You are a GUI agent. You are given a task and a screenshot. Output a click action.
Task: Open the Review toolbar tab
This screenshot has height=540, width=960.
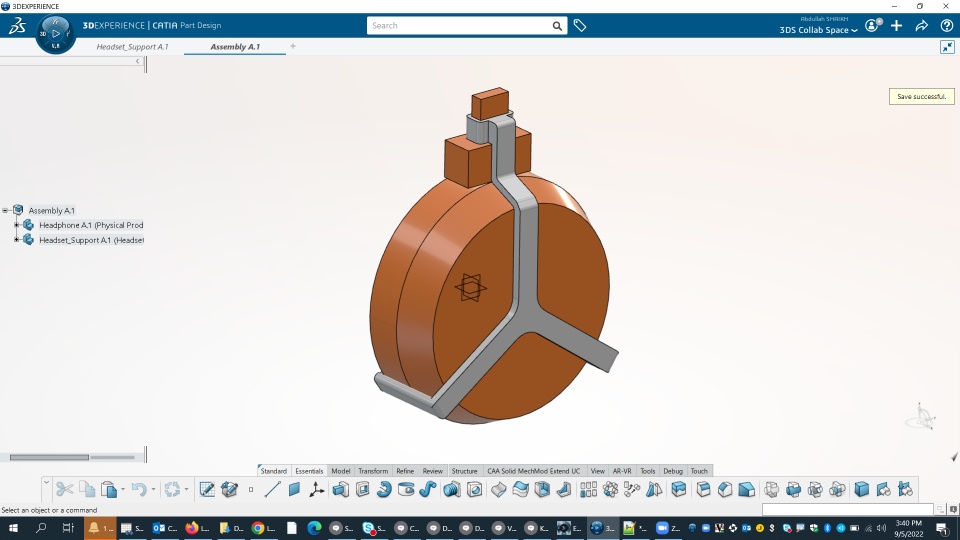432,471
